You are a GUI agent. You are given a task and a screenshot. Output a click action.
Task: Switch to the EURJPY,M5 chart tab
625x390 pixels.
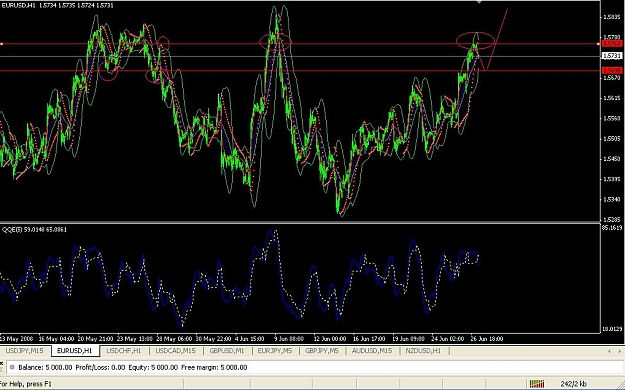pos(275,351)
